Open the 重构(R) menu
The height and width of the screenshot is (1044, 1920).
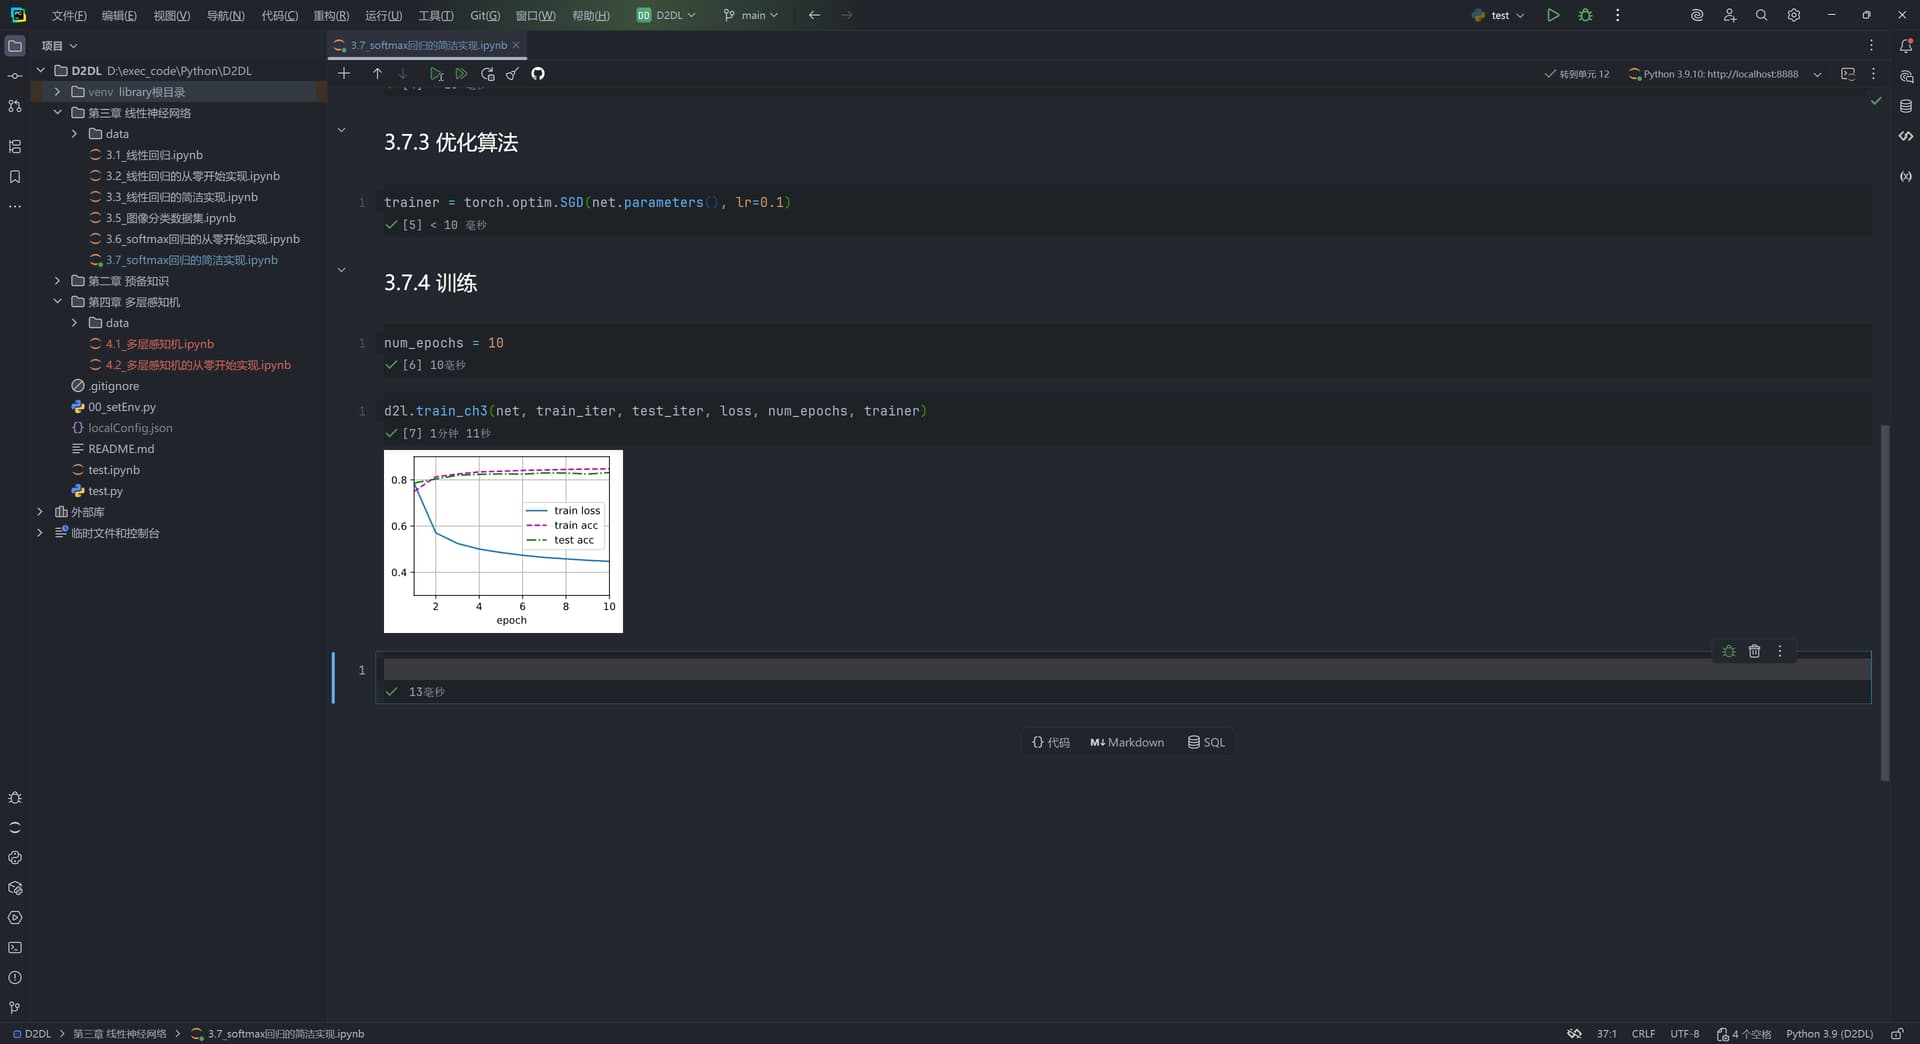[331, 15]
